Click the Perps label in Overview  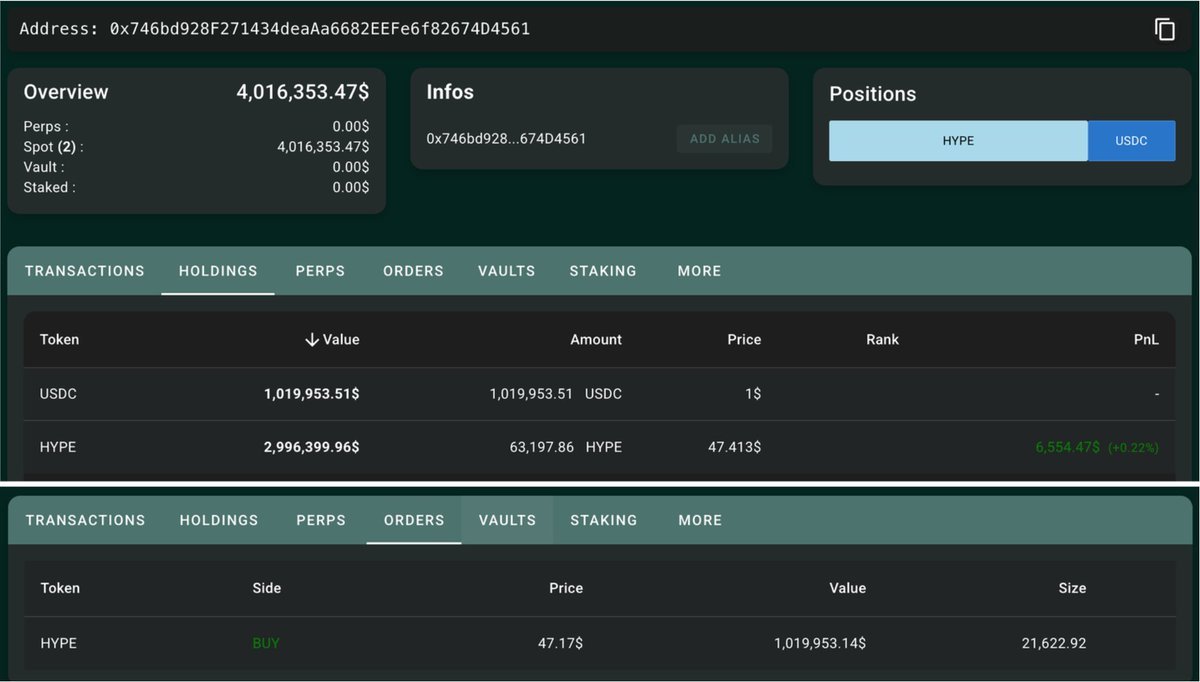coord(46,127)
